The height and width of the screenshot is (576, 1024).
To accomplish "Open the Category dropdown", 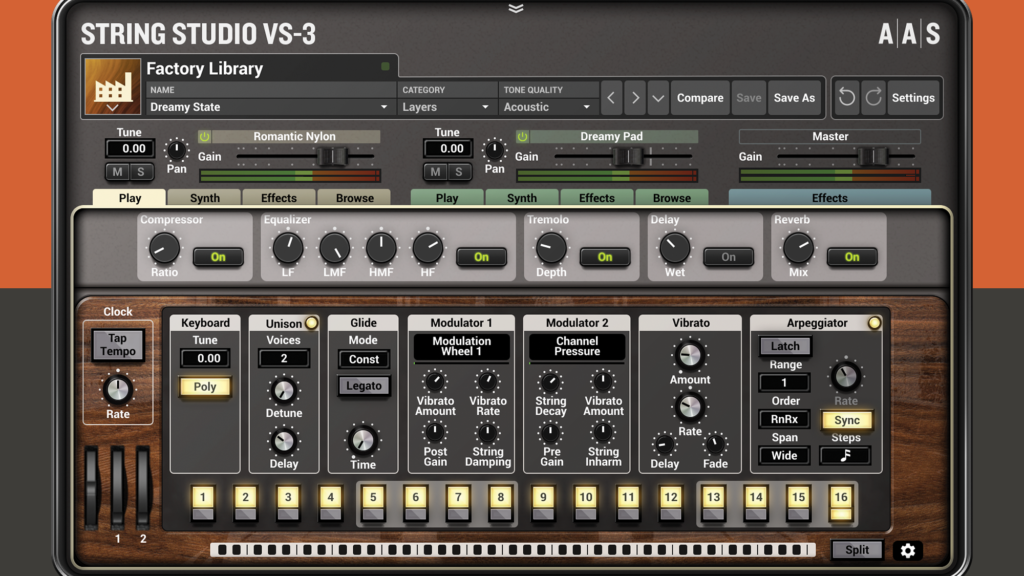I will pos(446,107).
